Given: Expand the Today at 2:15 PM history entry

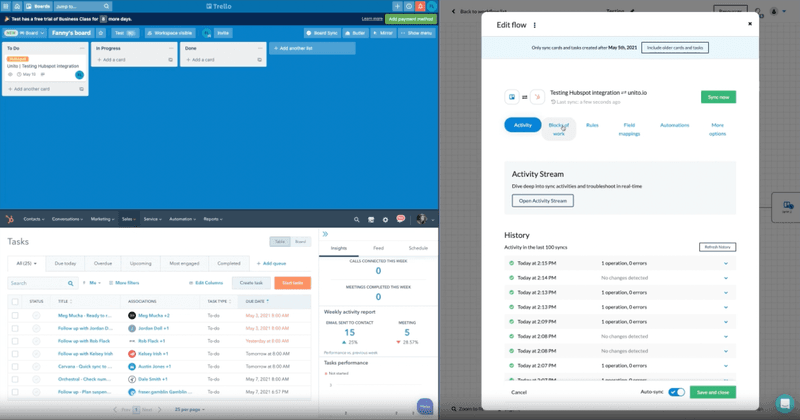Looking at the screenshot, I should click(726, 263).
